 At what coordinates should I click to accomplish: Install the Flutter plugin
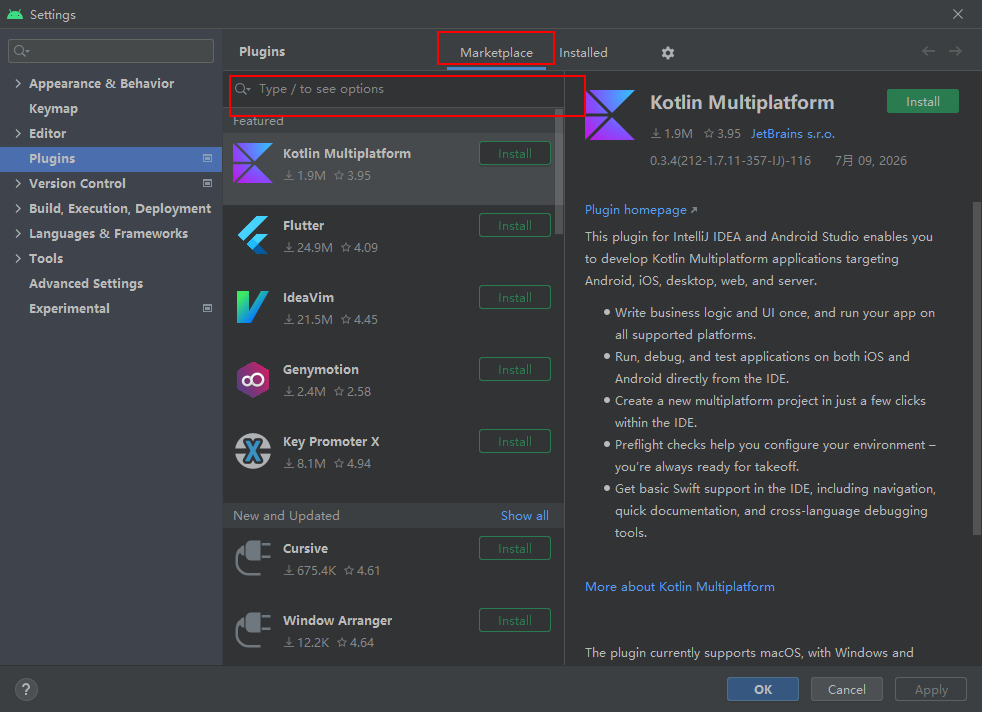(515, 225)
